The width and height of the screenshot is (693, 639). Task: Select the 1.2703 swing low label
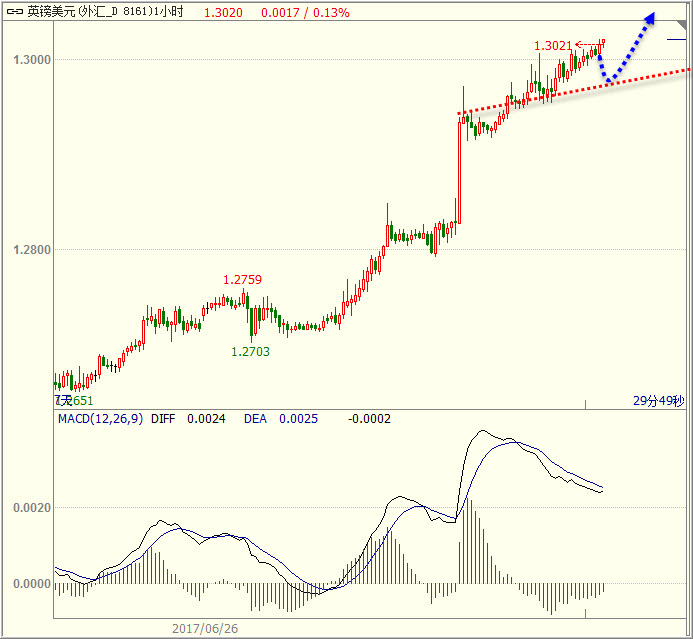250,351
